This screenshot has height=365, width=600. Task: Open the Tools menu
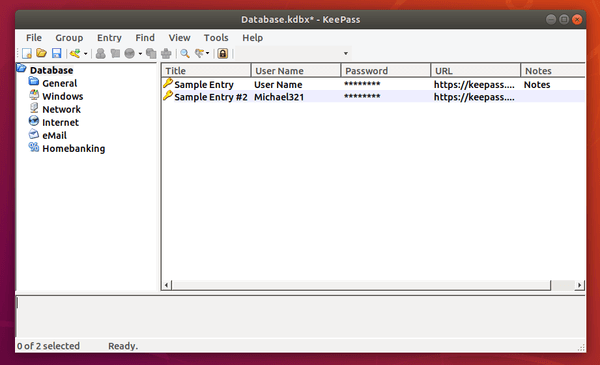(x=216, y=37)
